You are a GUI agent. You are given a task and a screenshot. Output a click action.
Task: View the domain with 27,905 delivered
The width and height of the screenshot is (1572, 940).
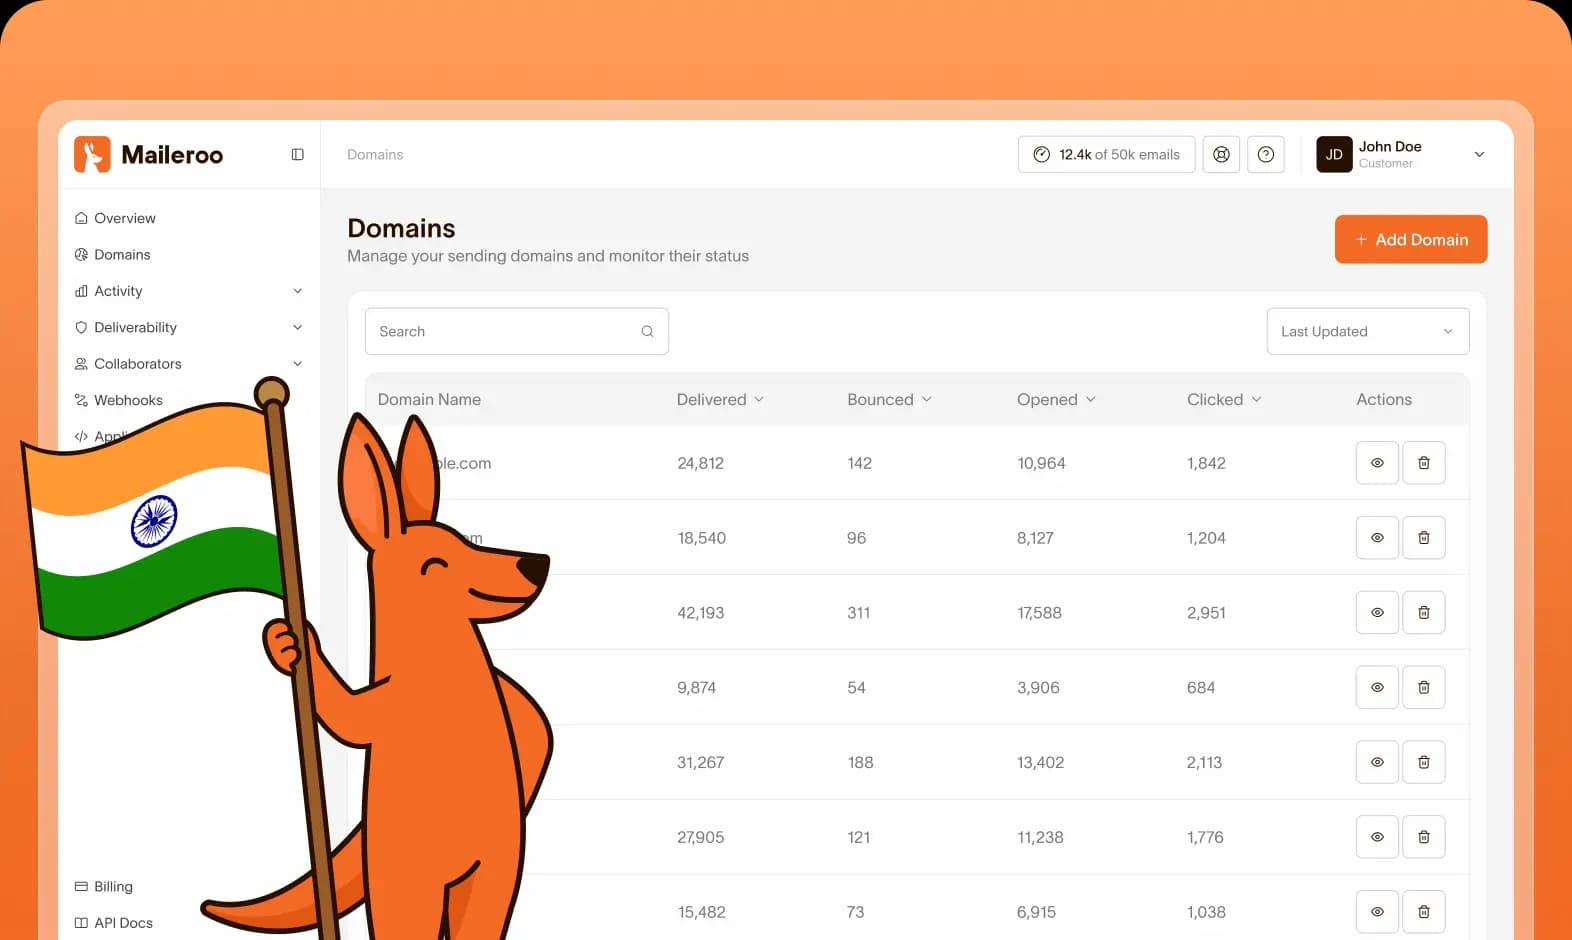pos(1377,837)
